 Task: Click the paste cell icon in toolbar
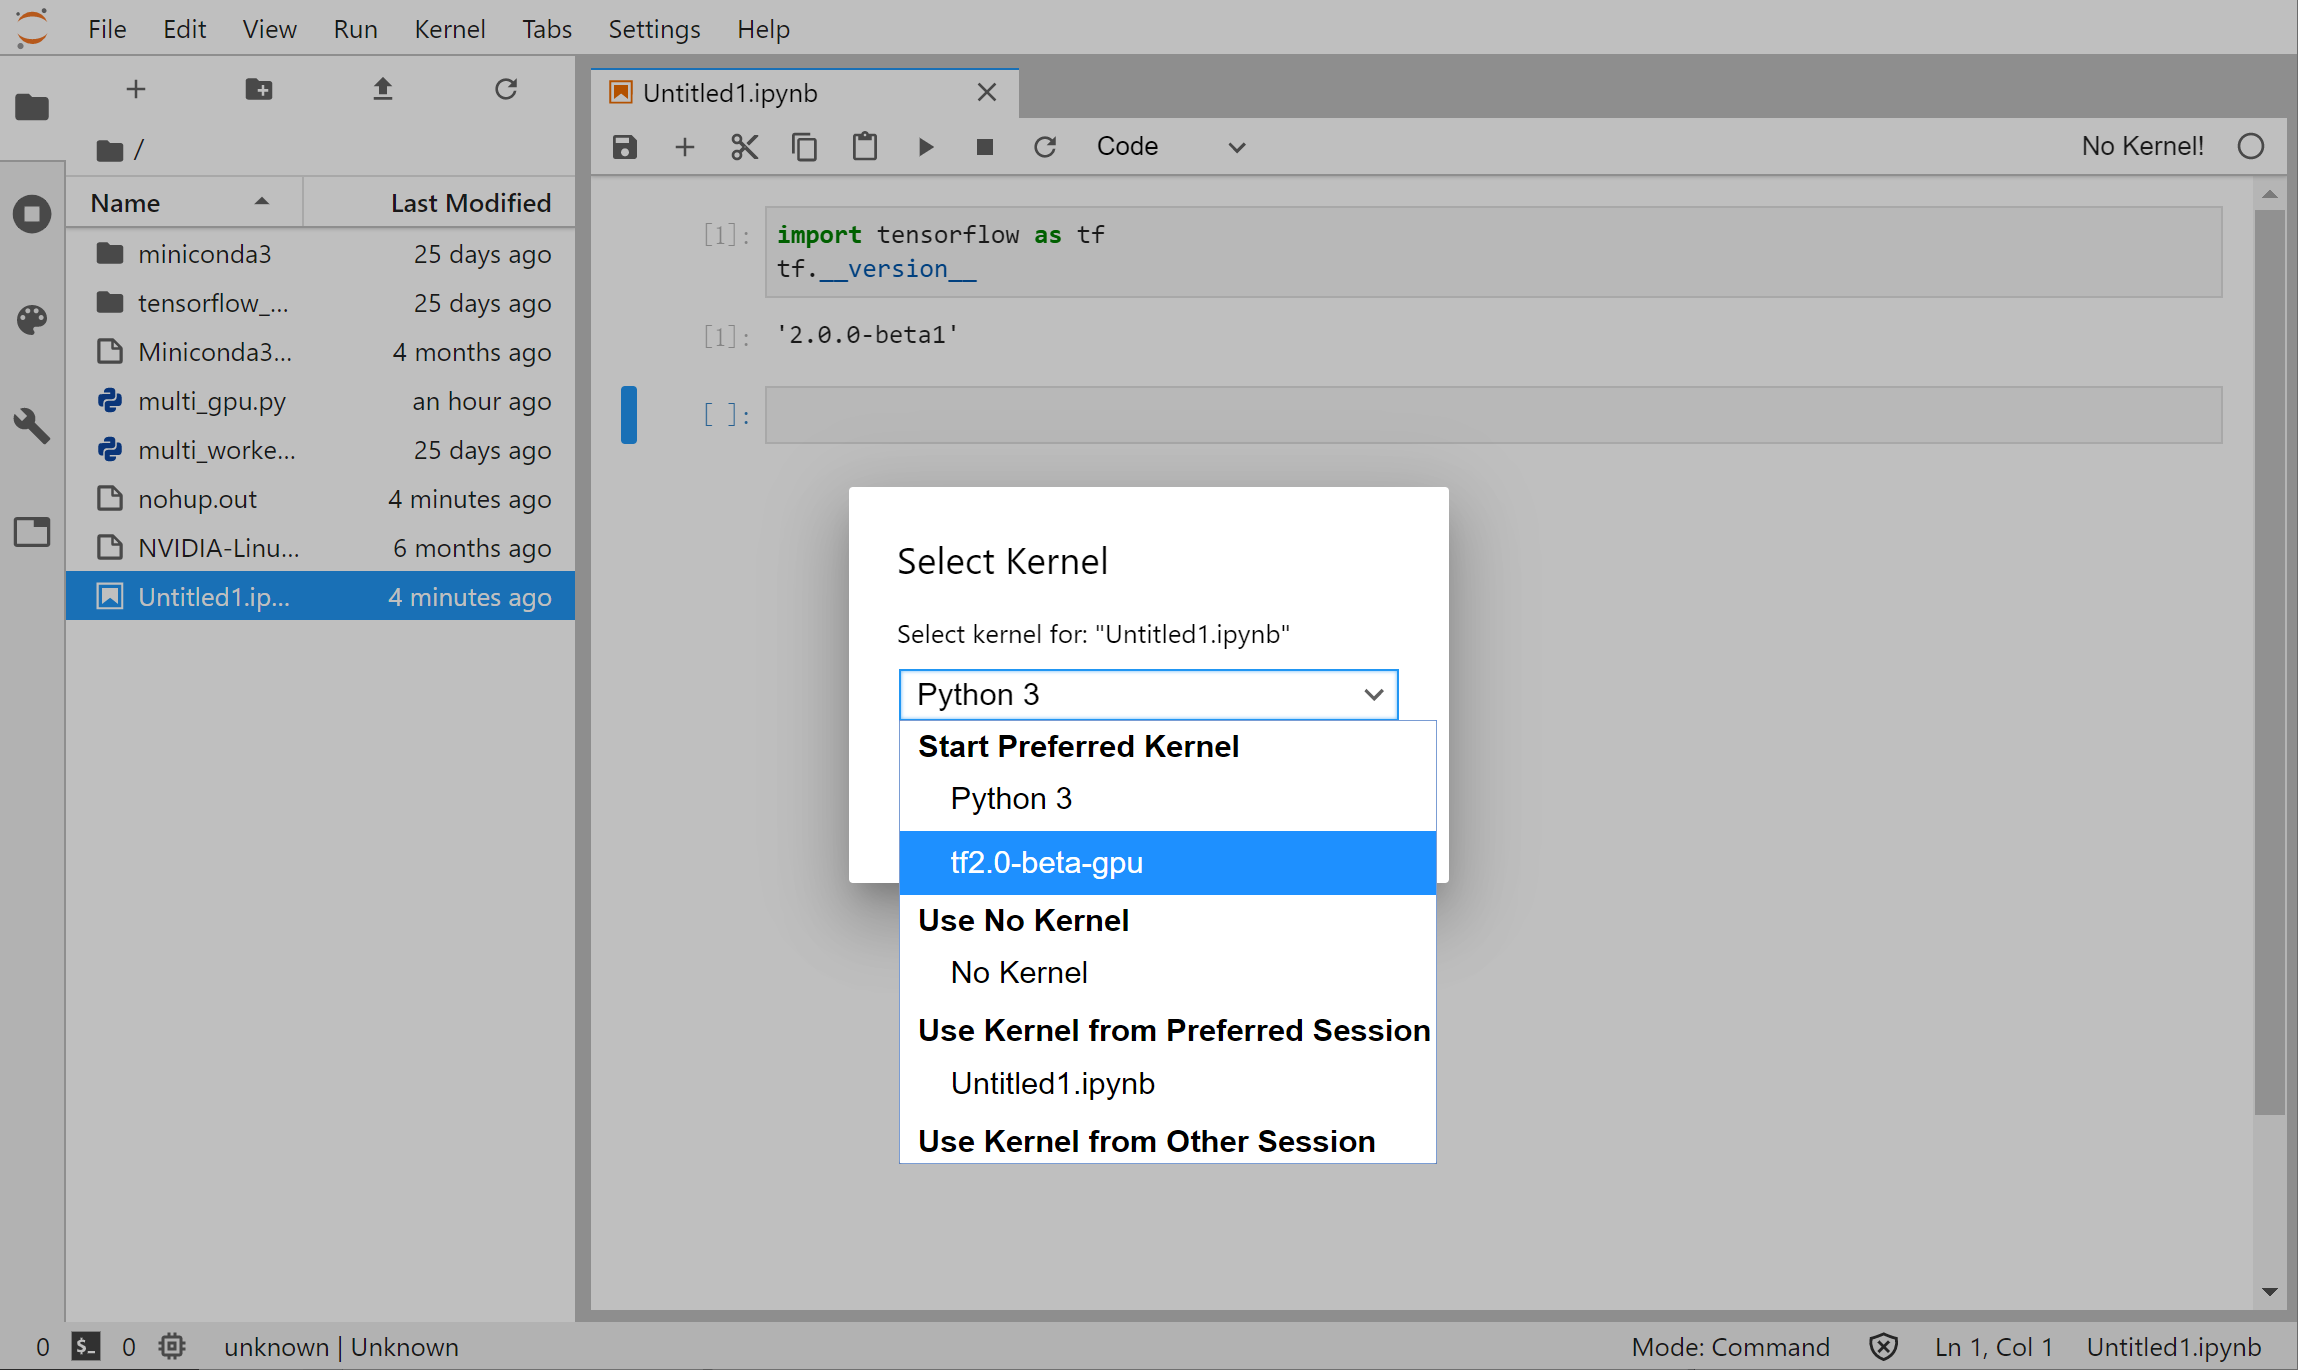864,145
